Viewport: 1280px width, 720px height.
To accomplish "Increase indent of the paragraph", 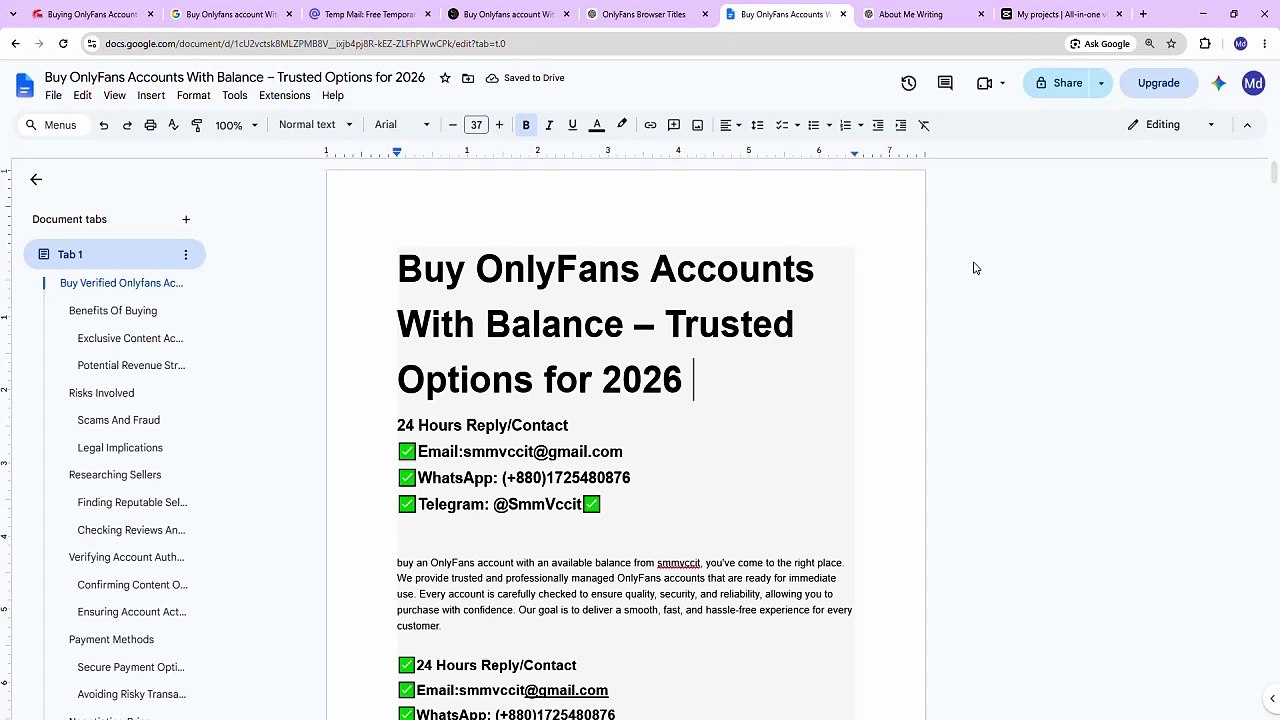I will pos(901,125).
